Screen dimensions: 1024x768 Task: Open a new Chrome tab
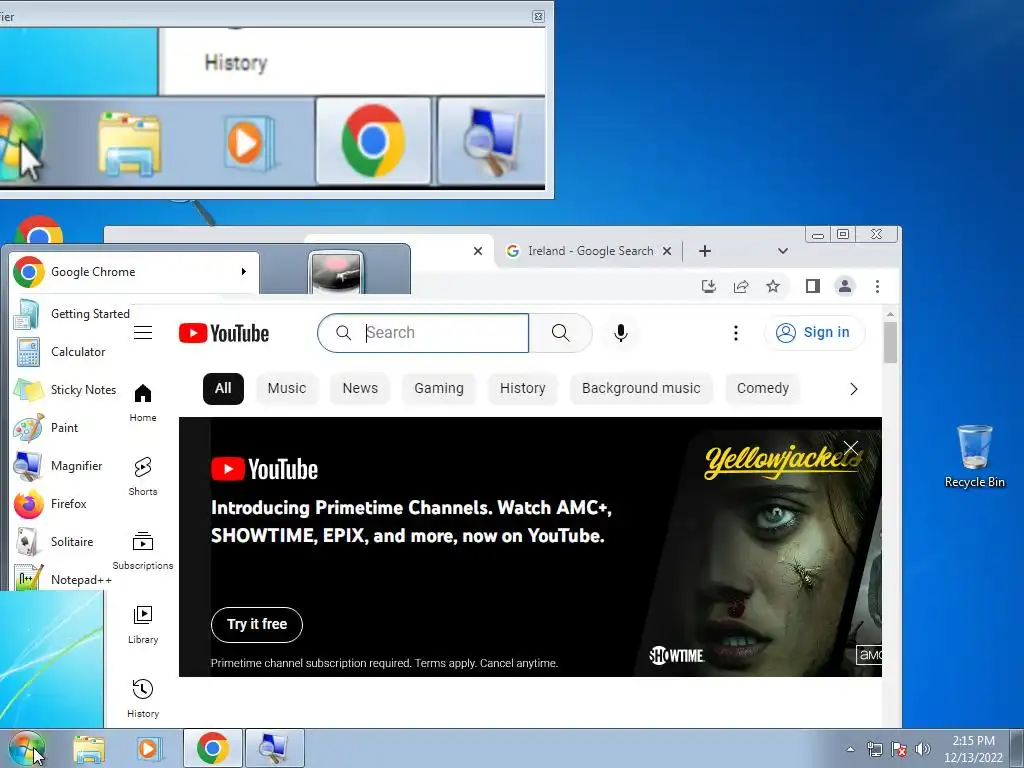(x=705, y=251)
